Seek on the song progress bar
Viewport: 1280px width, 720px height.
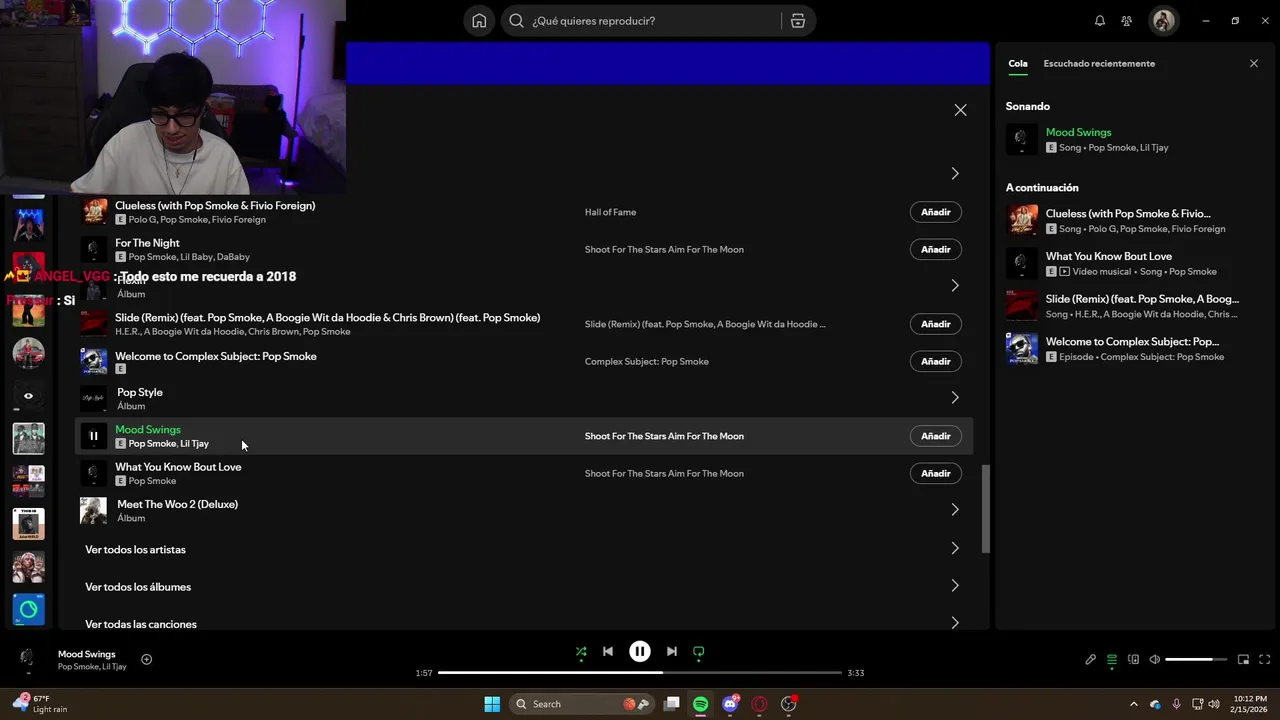pos(640,673)
